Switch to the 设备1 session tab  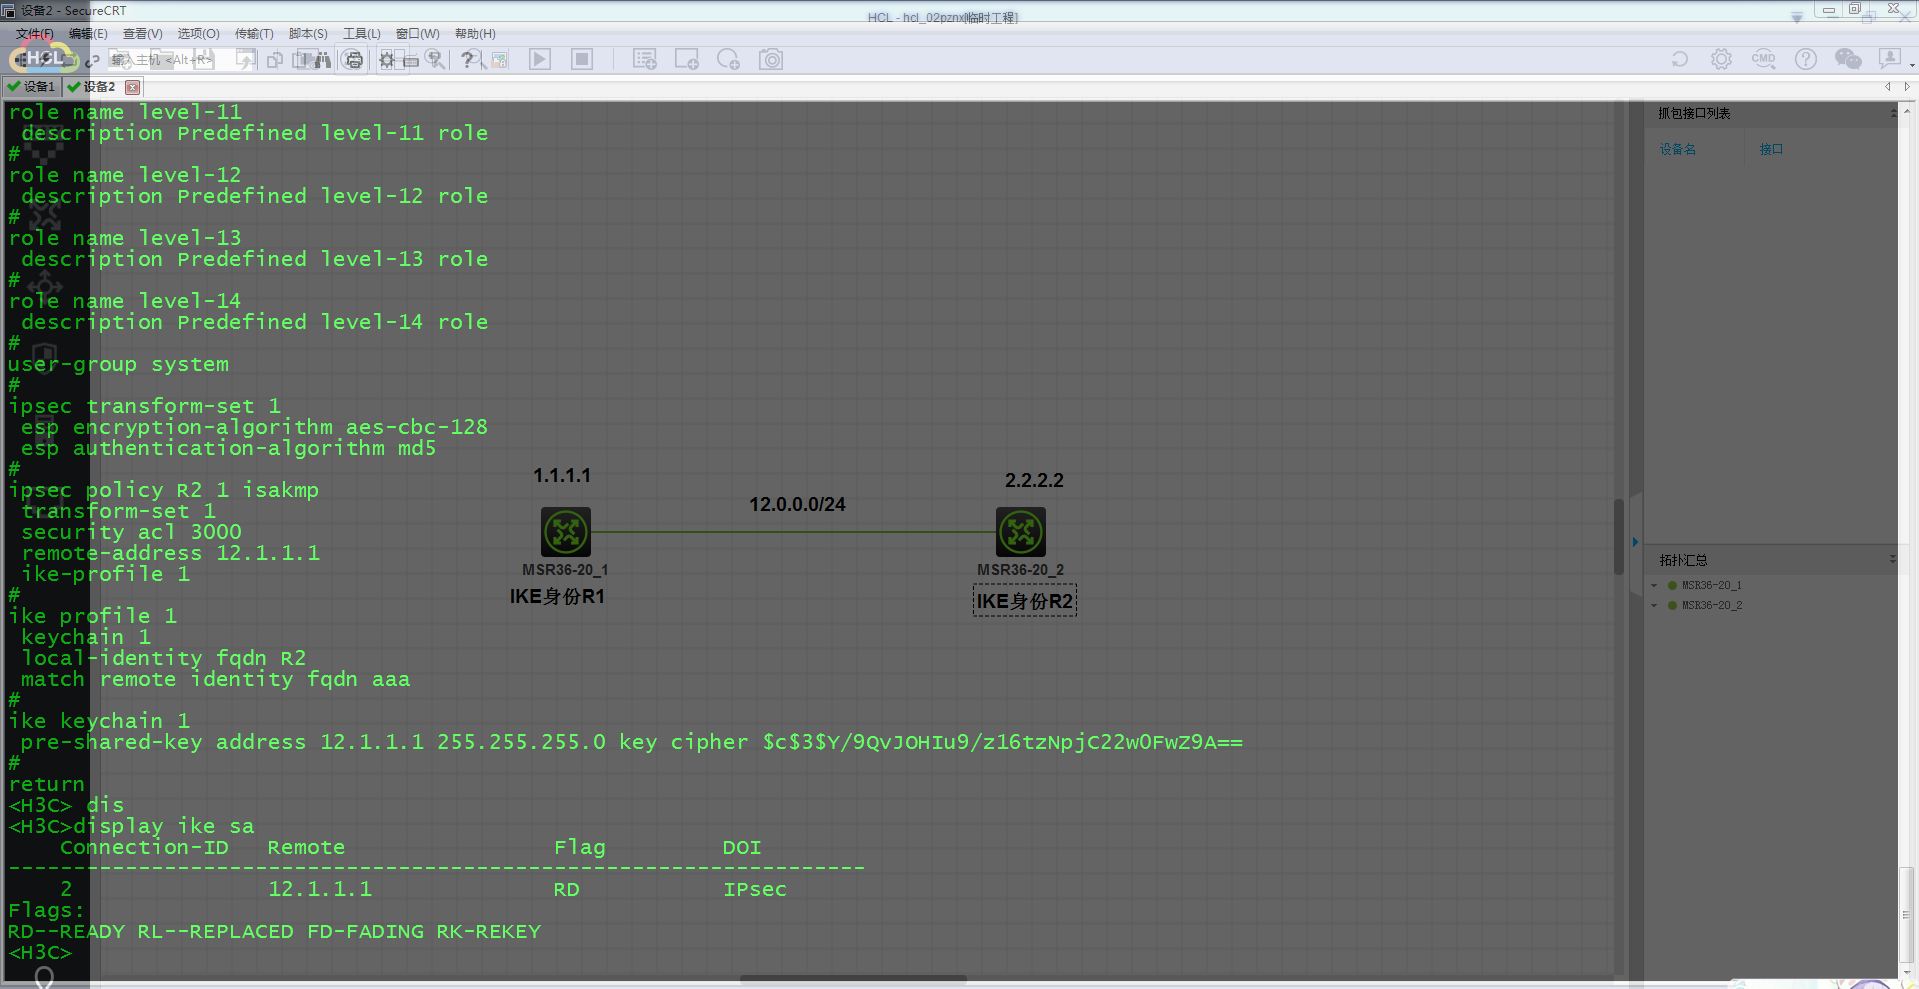click(x=32, y=87)
